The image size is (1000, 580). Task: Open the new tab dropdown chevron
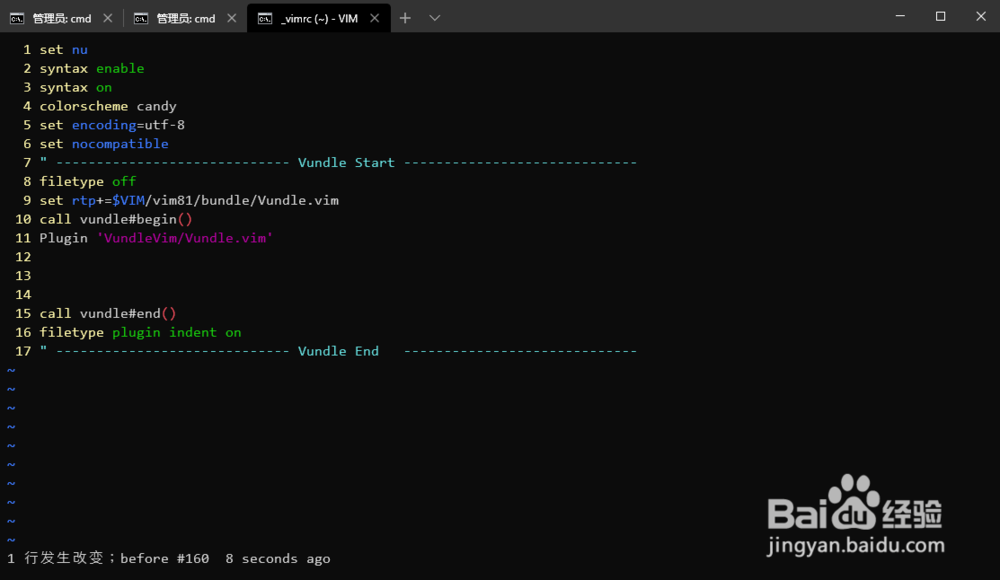tap(433, 17)
